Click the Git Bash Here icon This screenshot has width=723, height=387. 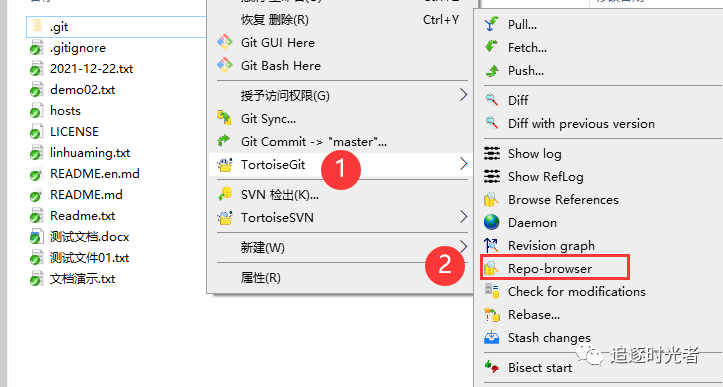point(225,65)
